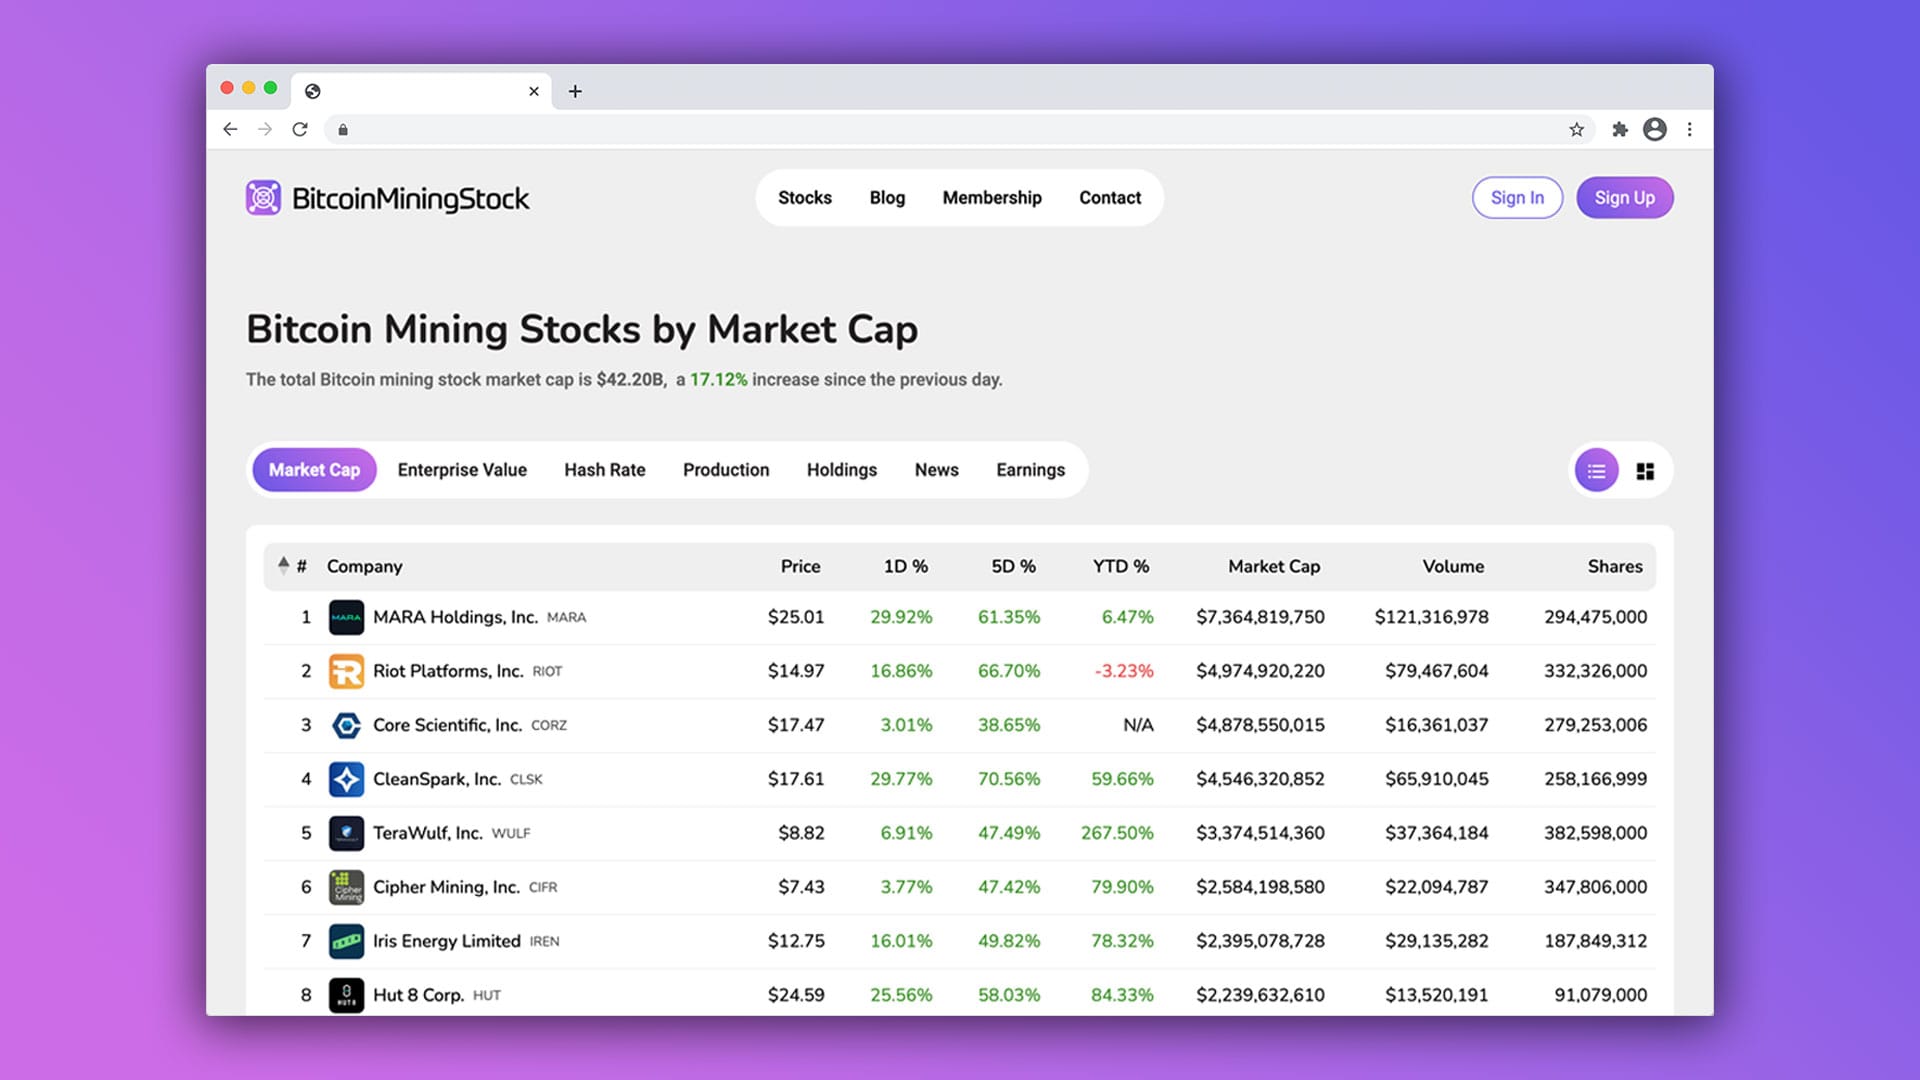Click the CleanSpark company logo
This screenshot has height=1080, width=1920.
tap(347, 779)
